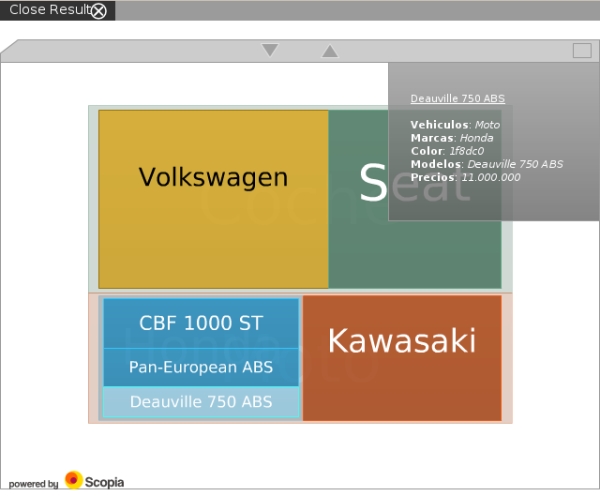Select the CBF 1000 ST cell
Image resolution: width=600 pixels, height=496 pixels.
click(201, 323)
